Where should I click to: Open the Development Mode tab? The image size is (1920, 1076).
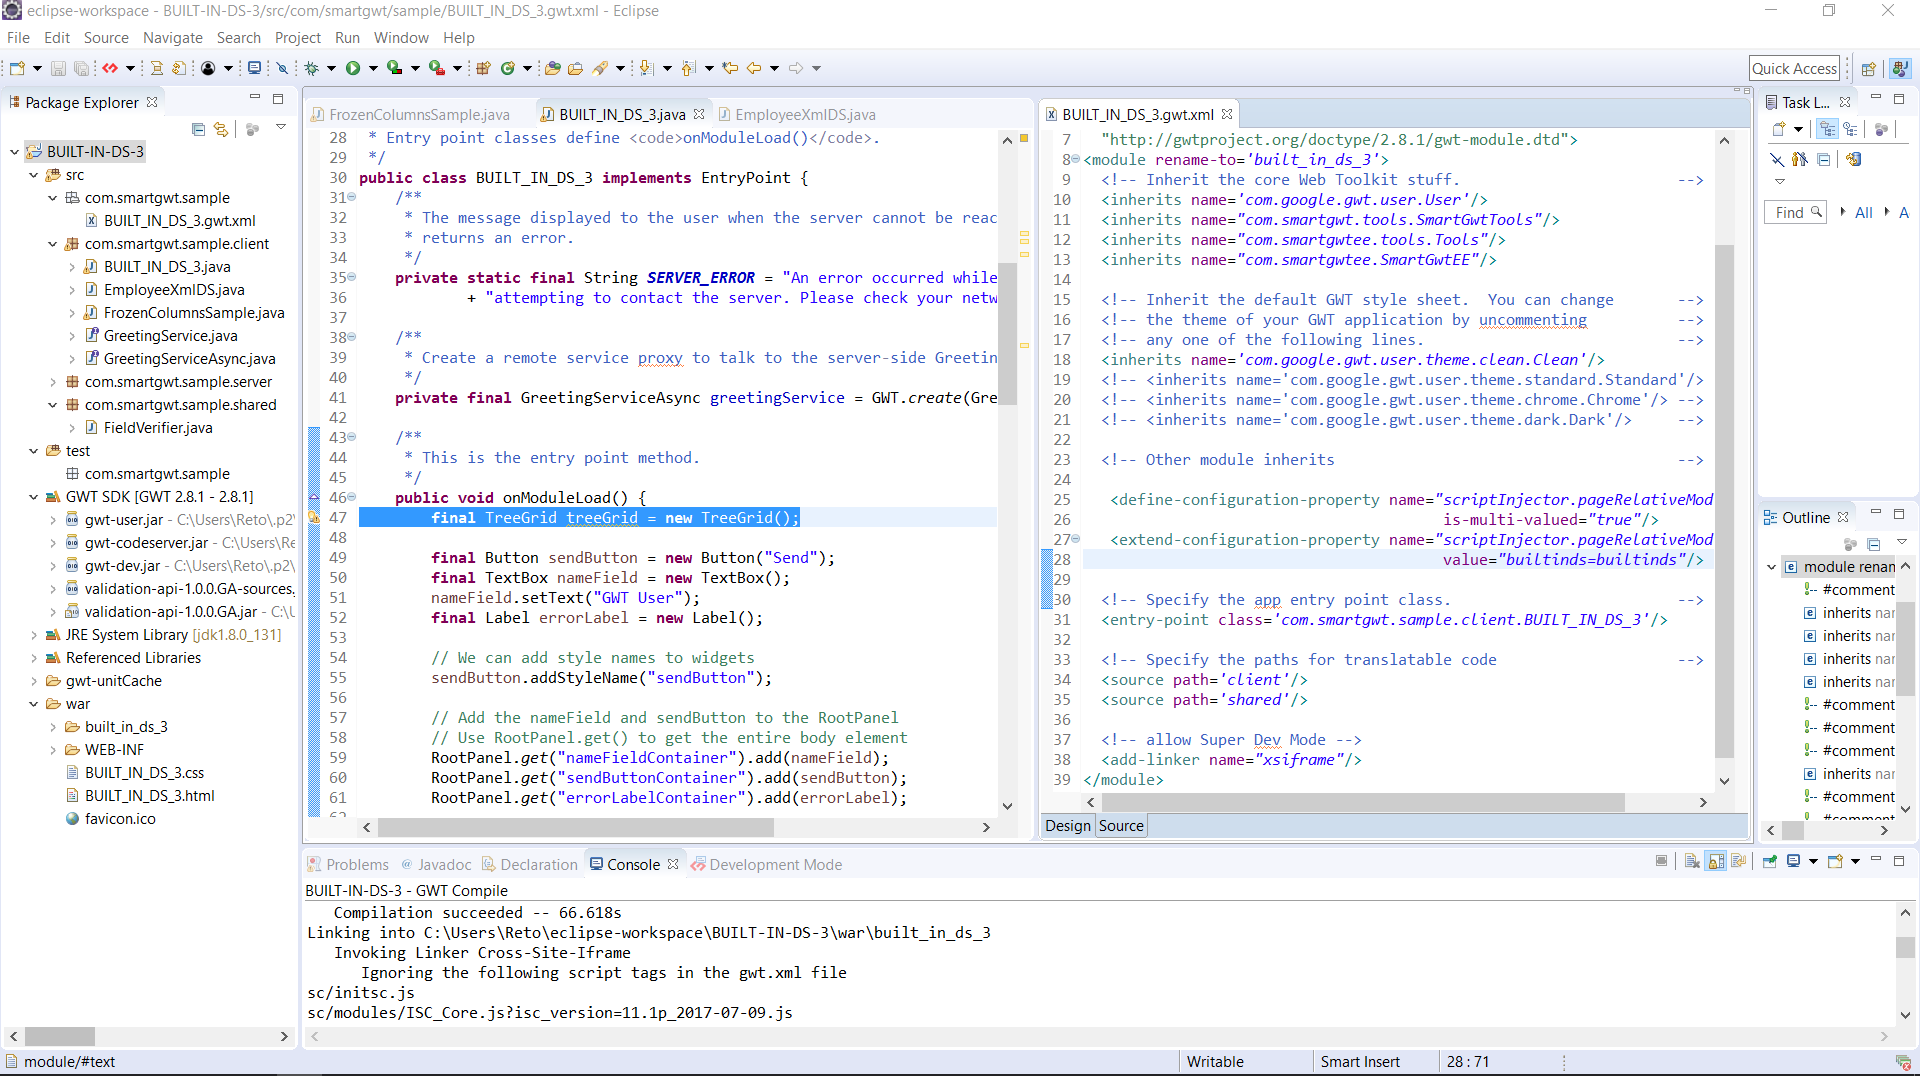[x=767, y=865]
